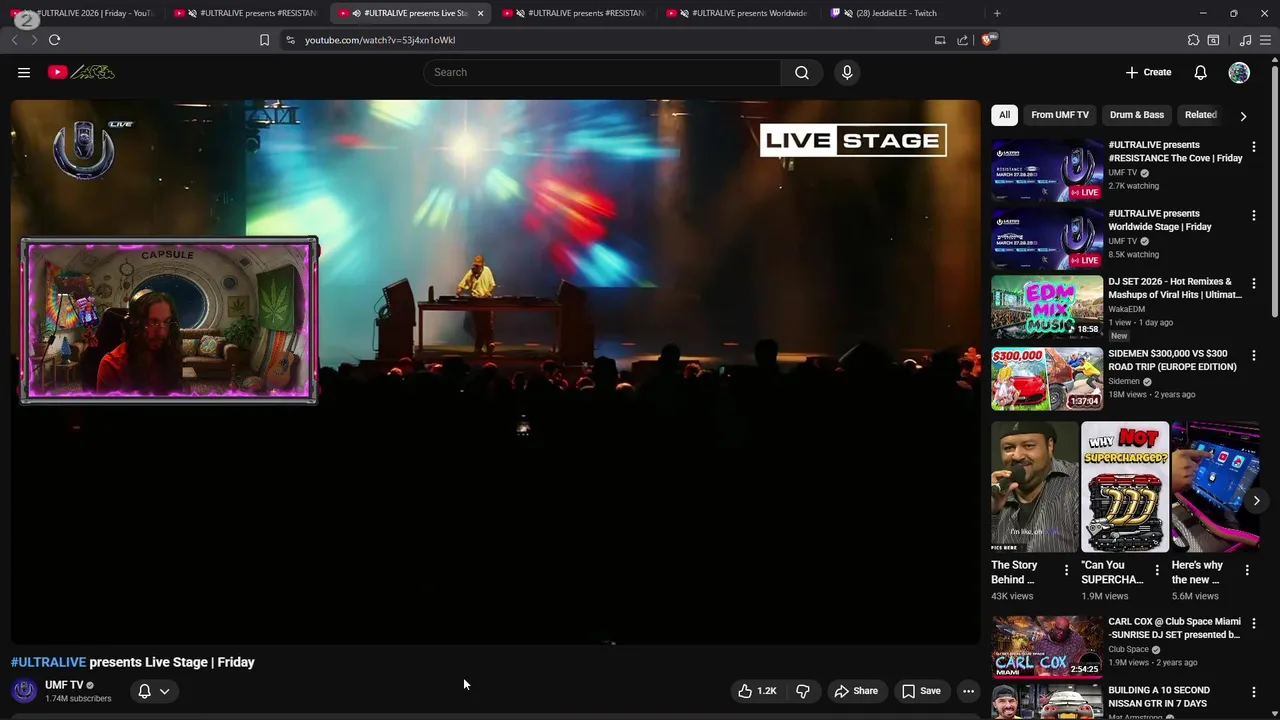The width and height of the screenshot is (1280, 720).
Task: Open the Why Not Supercharged short thumbnail
Action: (1125, 487)
